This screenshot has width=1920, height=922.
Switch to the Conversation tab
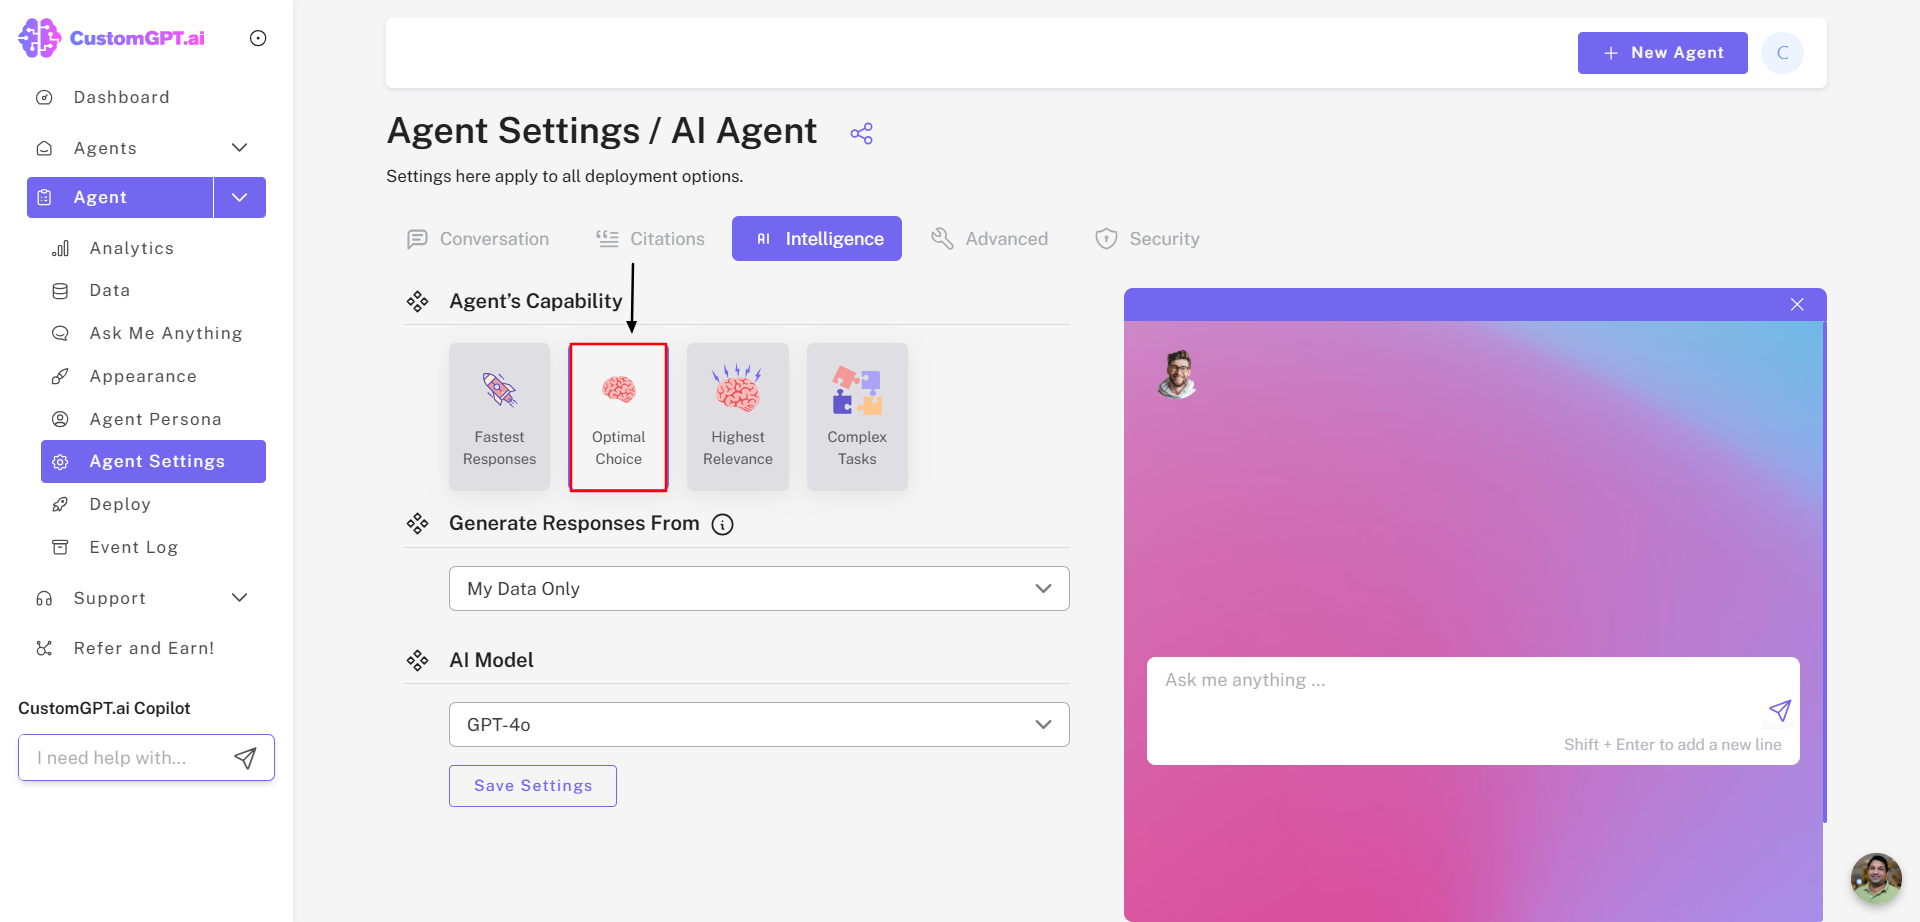pos(478,239)
